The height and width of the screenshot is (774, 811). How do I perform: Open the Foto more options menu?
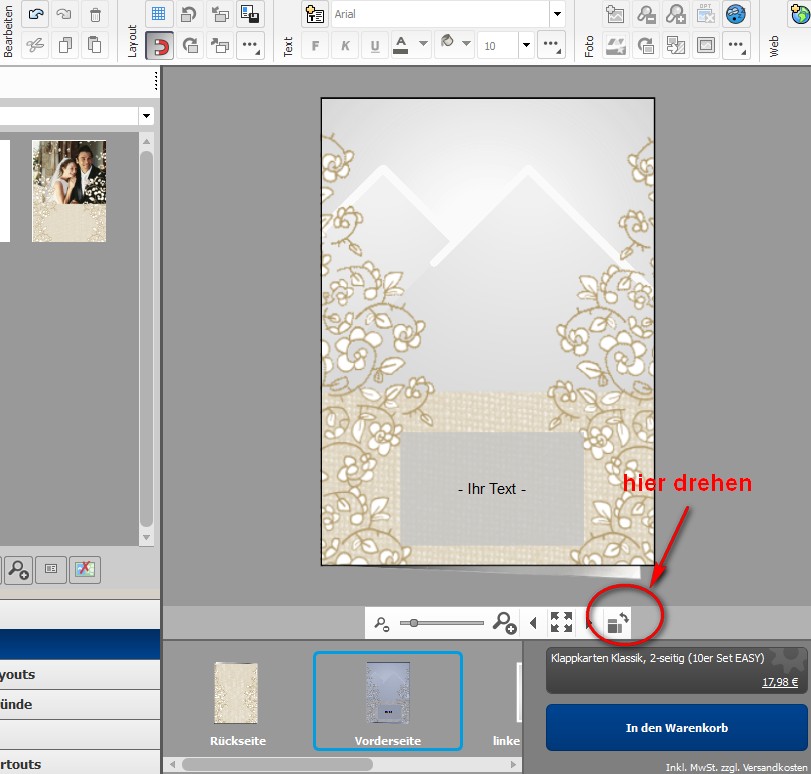click(x=736, y=45)
